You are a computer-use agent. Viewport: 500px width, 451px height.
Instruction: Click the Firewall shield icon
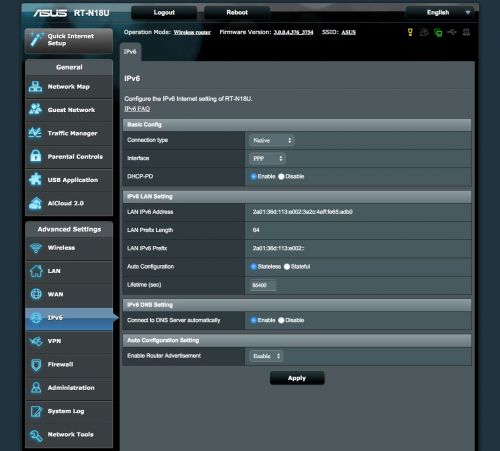click(x=36, y=365)
